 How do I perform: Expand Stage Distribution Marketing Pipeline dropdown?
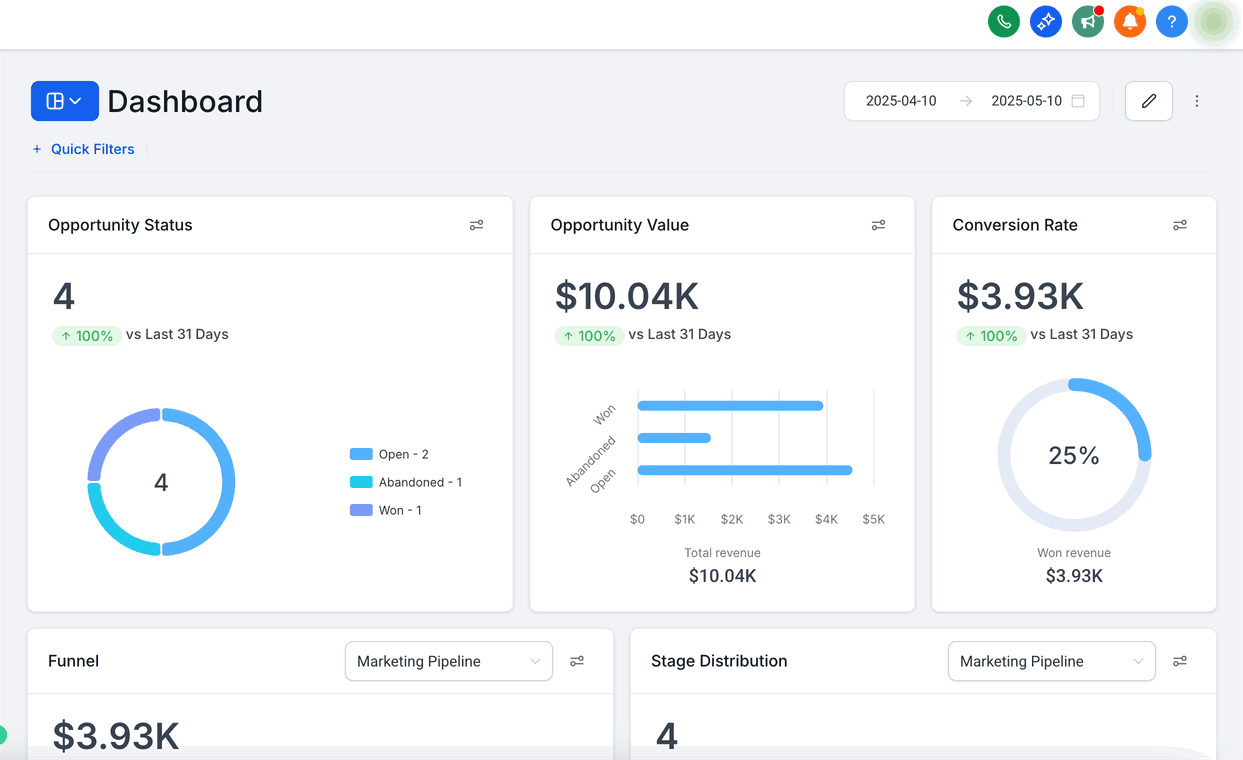click(1052, 661)
